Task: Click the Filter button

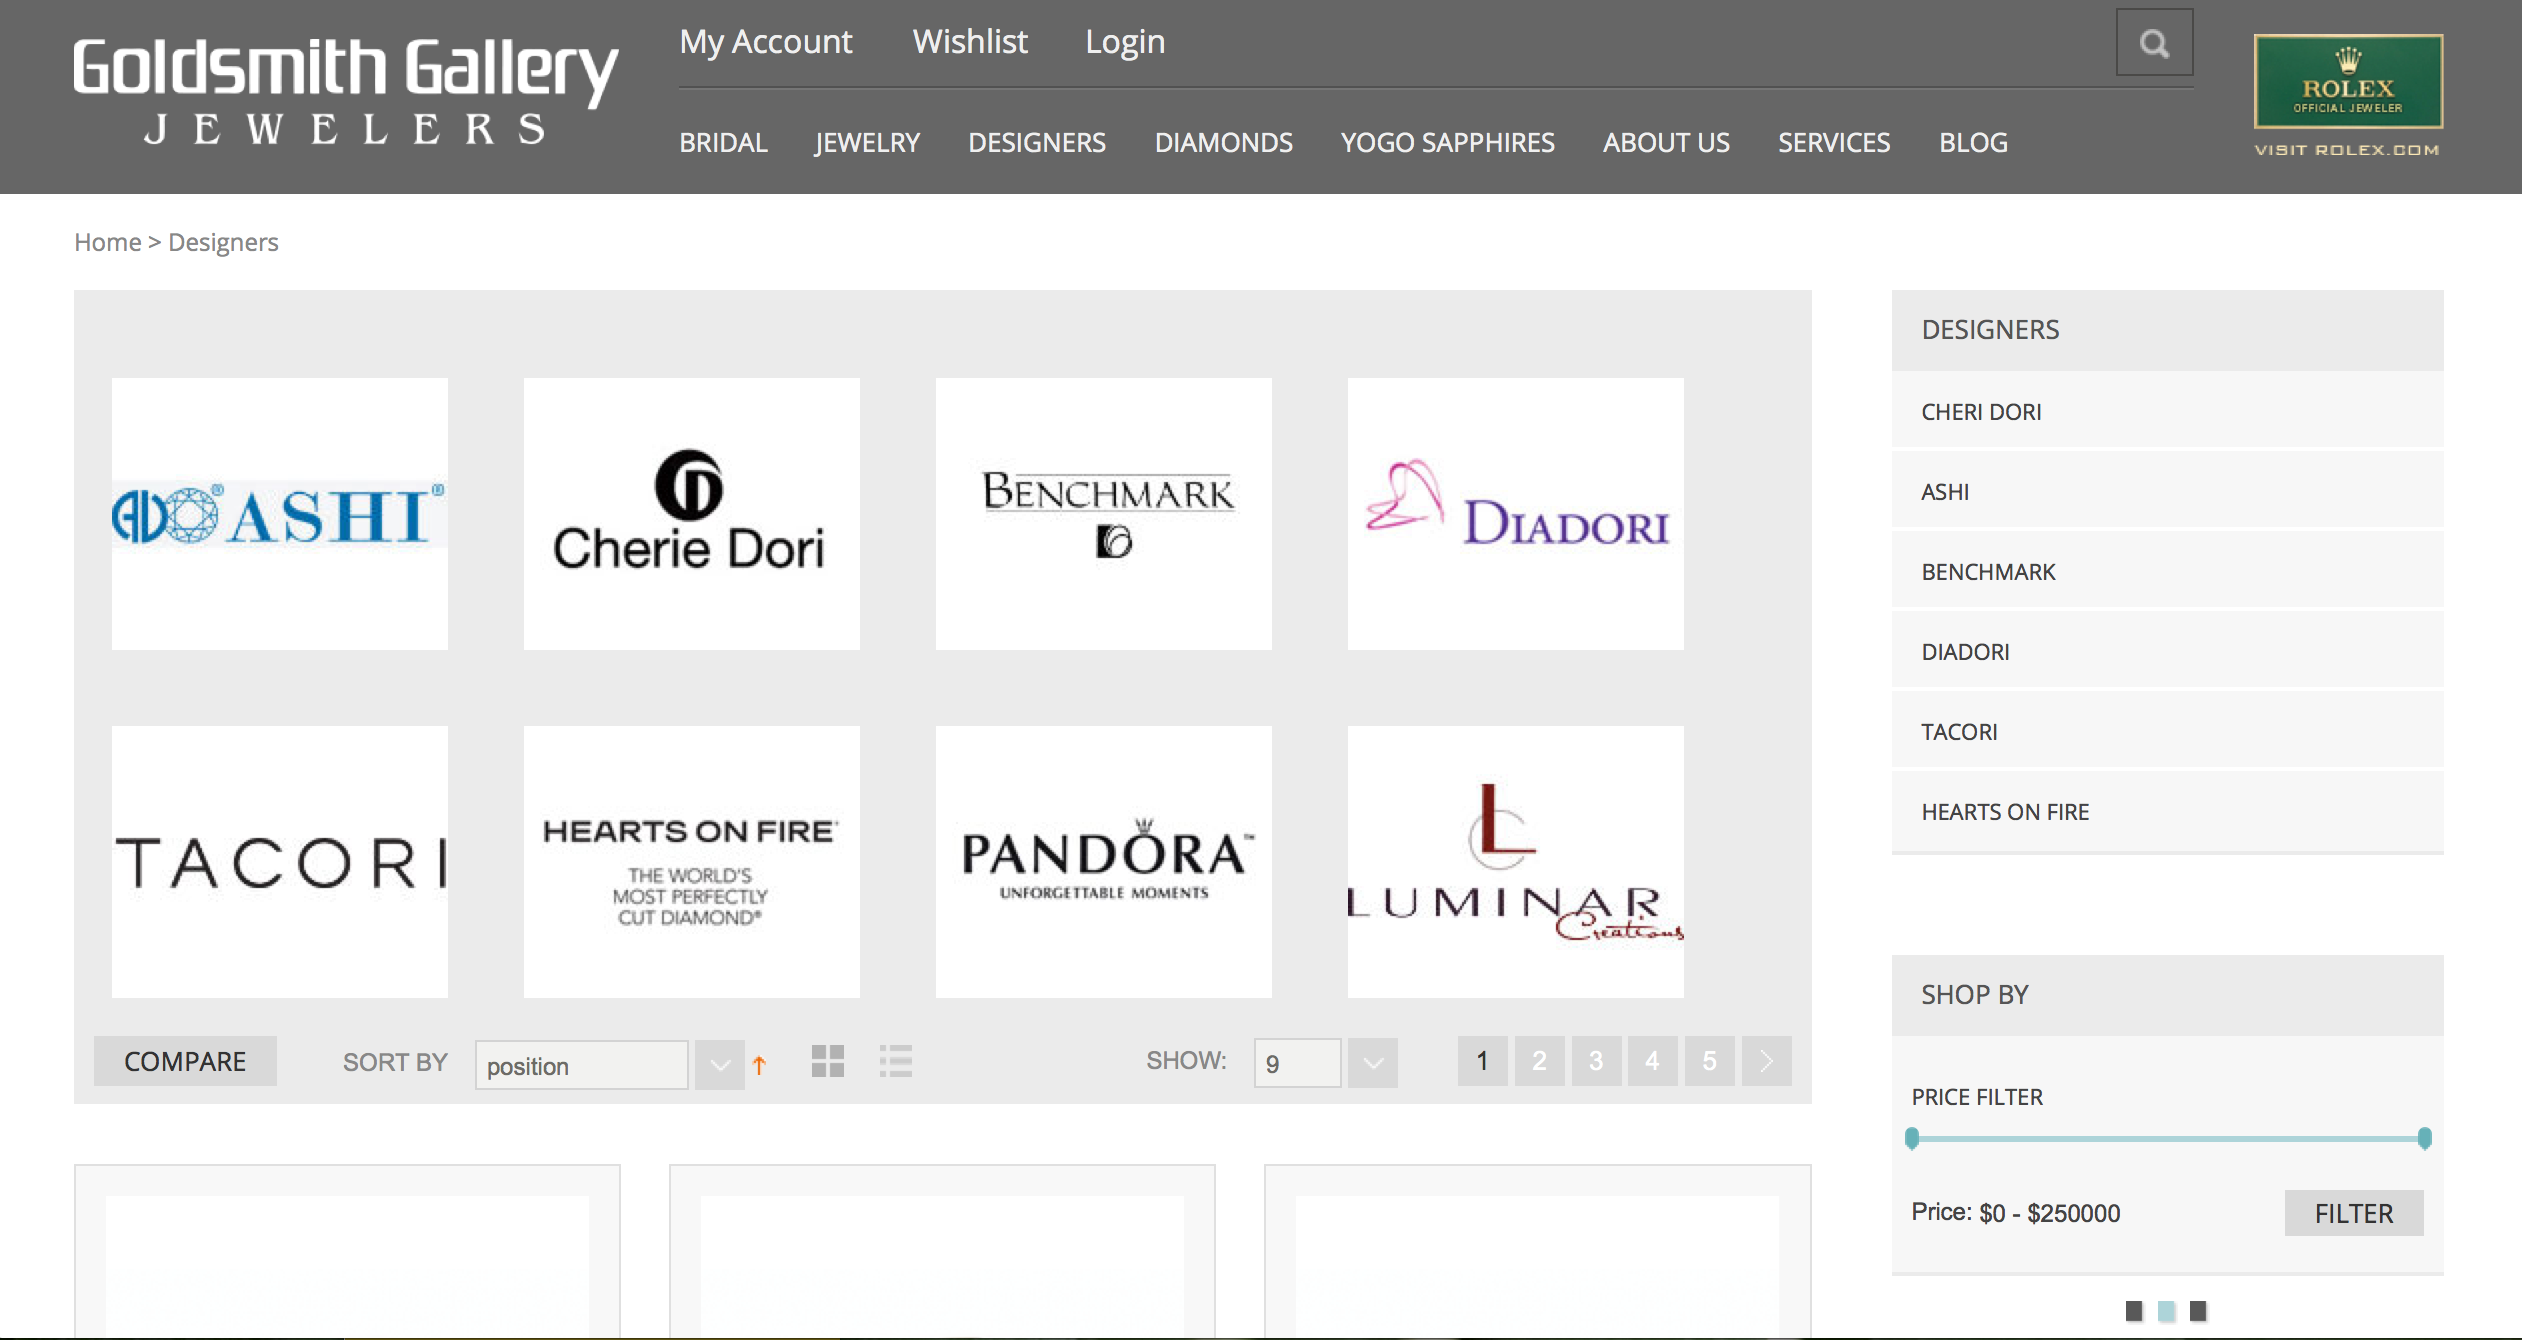Action: (x=2353, y=1213)
